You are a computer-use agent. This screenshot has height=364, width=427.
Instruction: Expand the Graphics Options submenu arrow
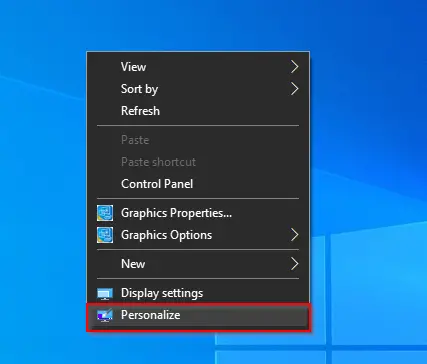click(294, 235)
